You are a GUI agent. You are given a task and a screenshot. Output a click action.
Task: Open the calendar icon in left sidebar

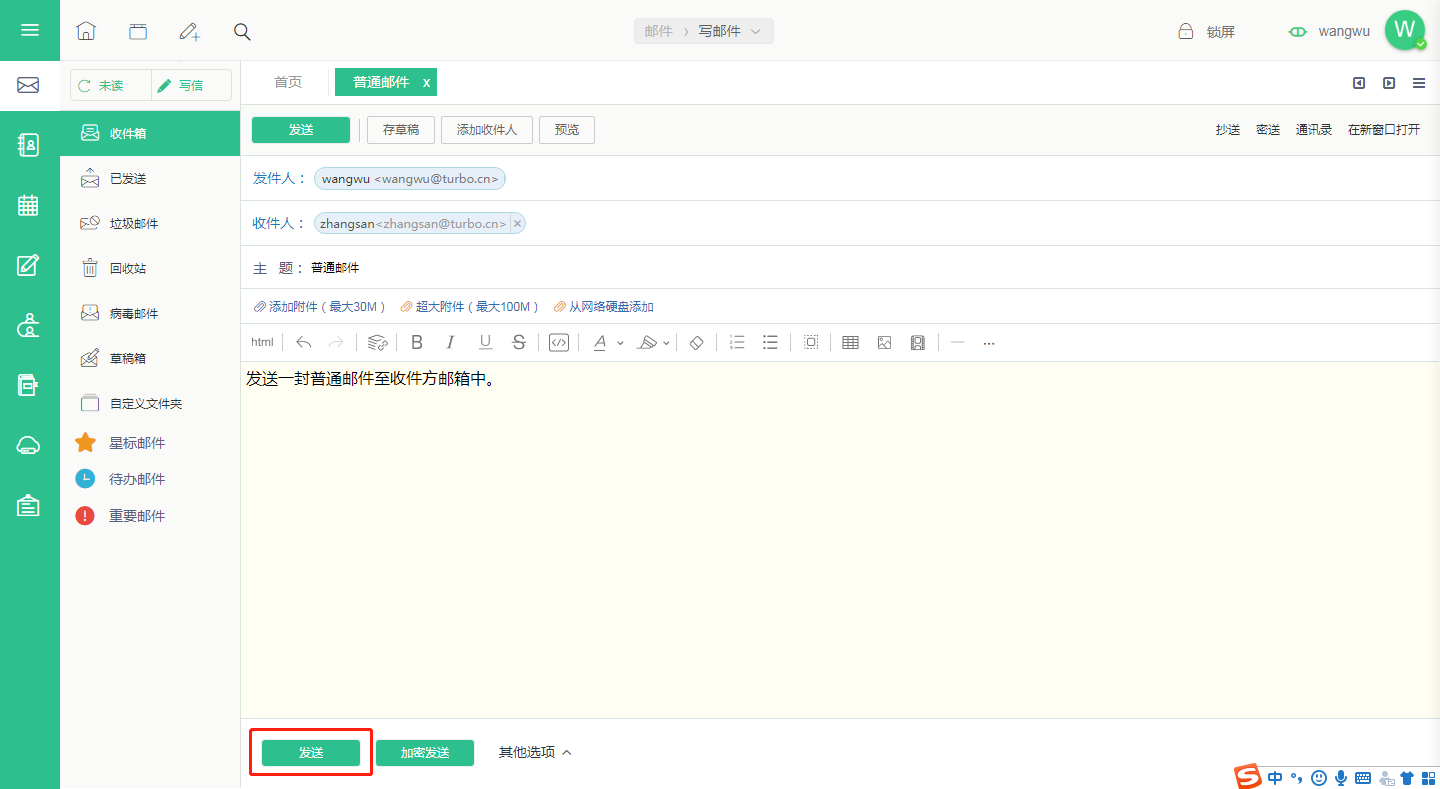coord(28,205)
